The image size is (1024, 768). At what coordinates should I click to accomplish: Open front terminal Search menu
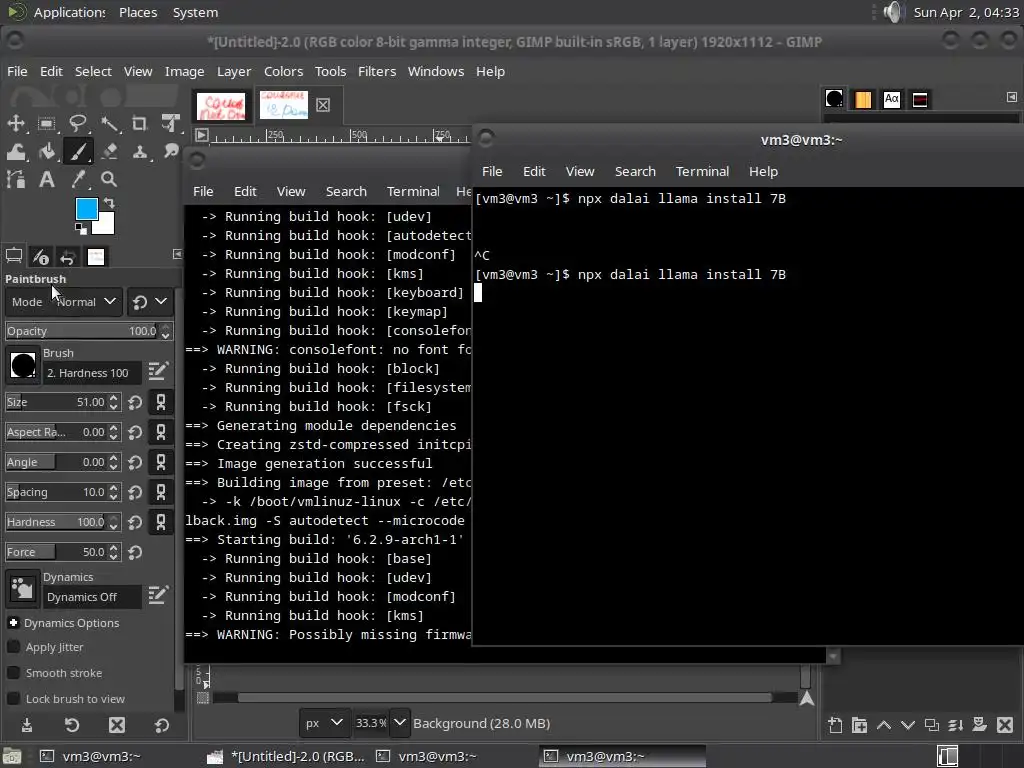coord(635,171)
